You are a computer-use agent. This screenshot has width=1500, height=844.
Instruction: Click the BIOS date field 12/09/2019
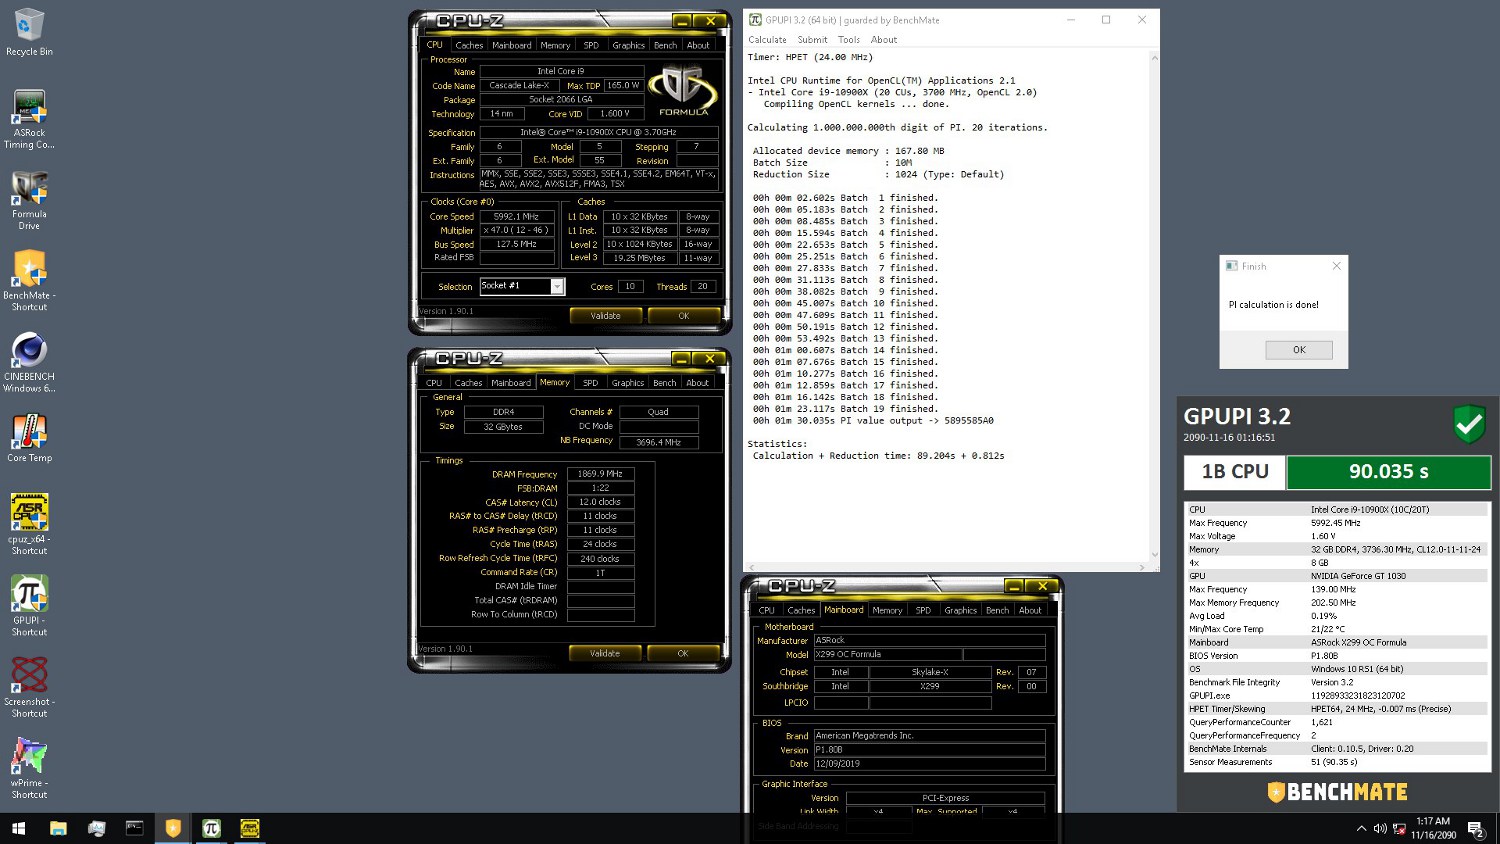930,764
